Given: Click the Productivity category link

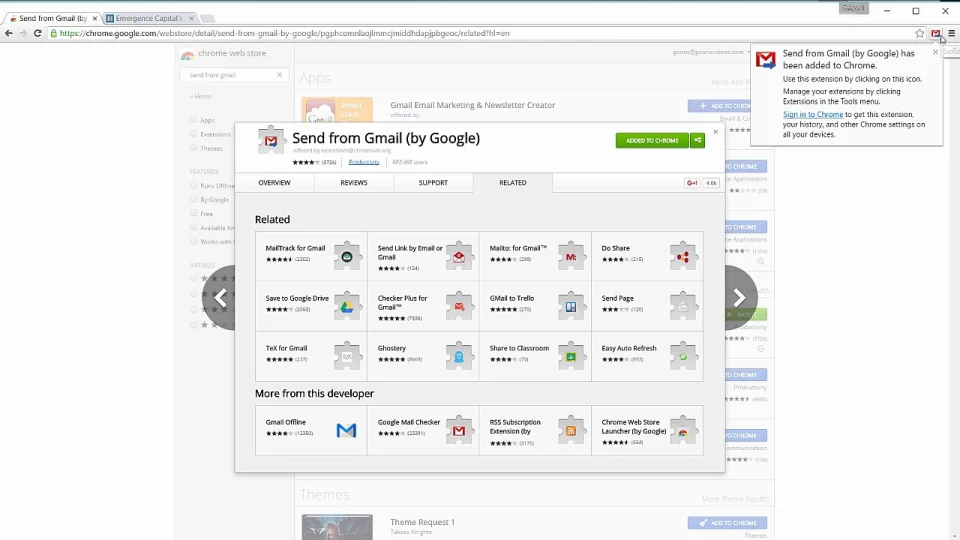Looking at the screenshot, I should (364, 162).
